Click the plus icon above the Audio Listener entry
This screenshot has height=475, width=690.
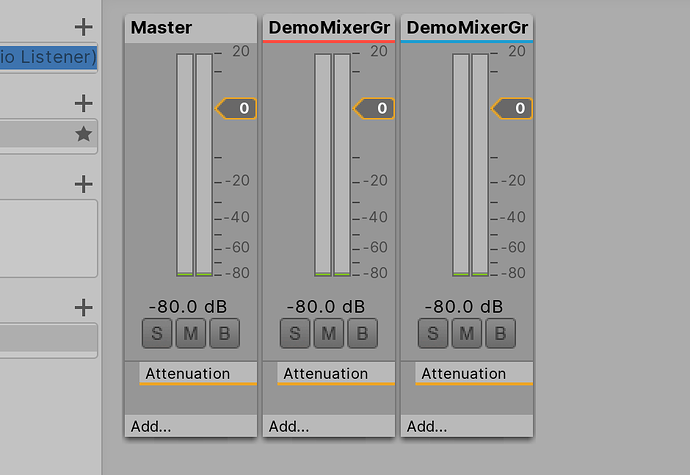[x=83, y=27]
